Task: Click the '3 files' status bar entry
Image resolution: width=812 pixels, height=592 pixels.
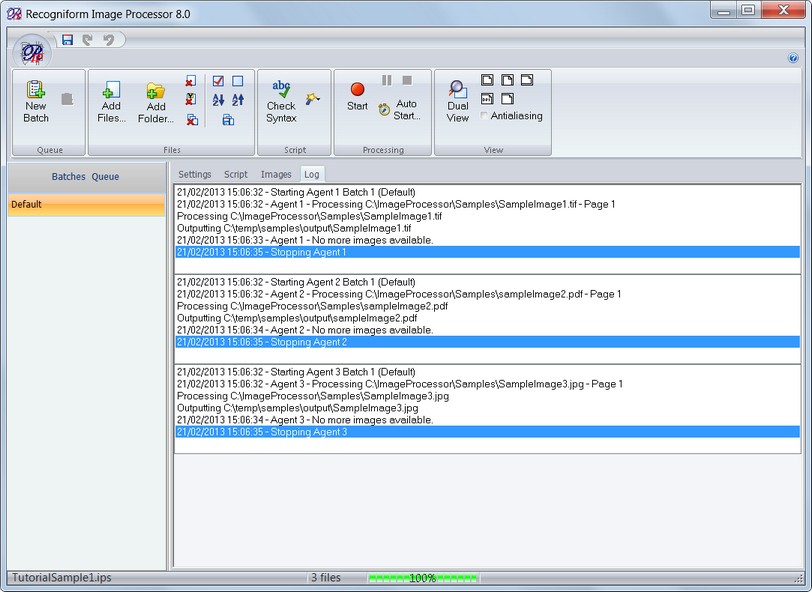Action: (x=326, y=577)
